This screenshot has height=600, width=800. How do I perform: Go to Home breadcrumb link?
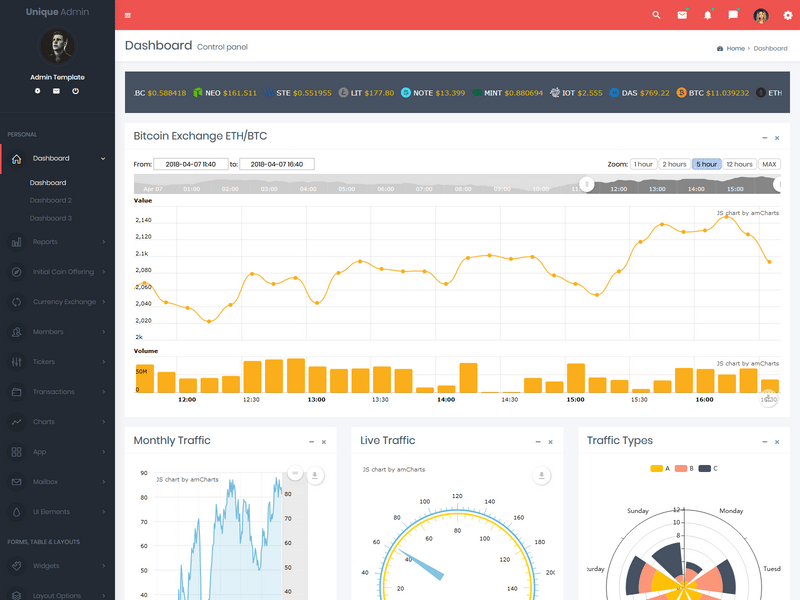(735, 48)
